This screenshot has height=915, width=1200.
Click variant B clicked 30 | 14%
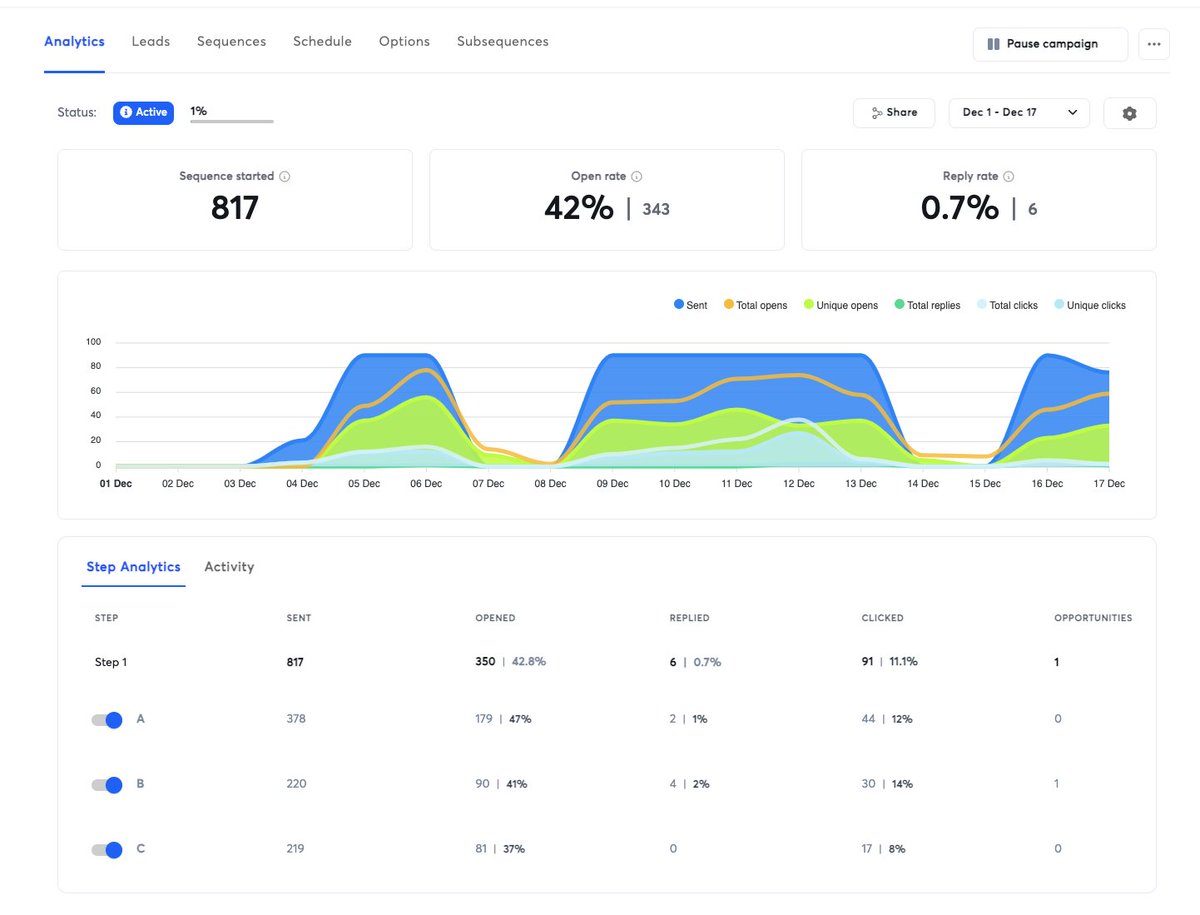(x=887, y=784)
